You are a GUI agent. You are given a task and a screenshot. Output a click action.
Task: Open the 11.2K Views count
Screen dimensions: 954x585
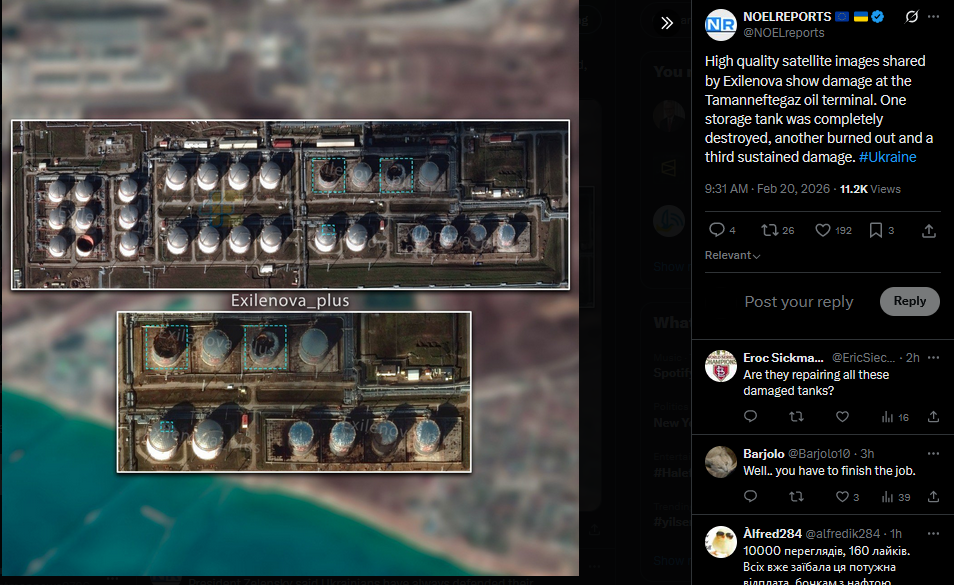pos(870,189)
